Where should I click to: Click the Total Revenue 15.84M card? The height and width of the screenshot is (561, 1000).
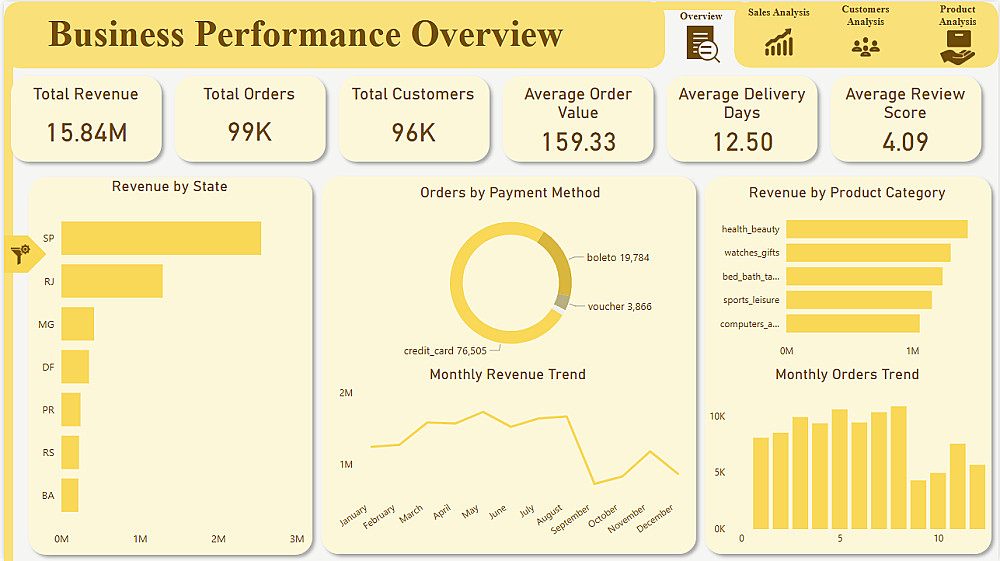coord(87,119)
